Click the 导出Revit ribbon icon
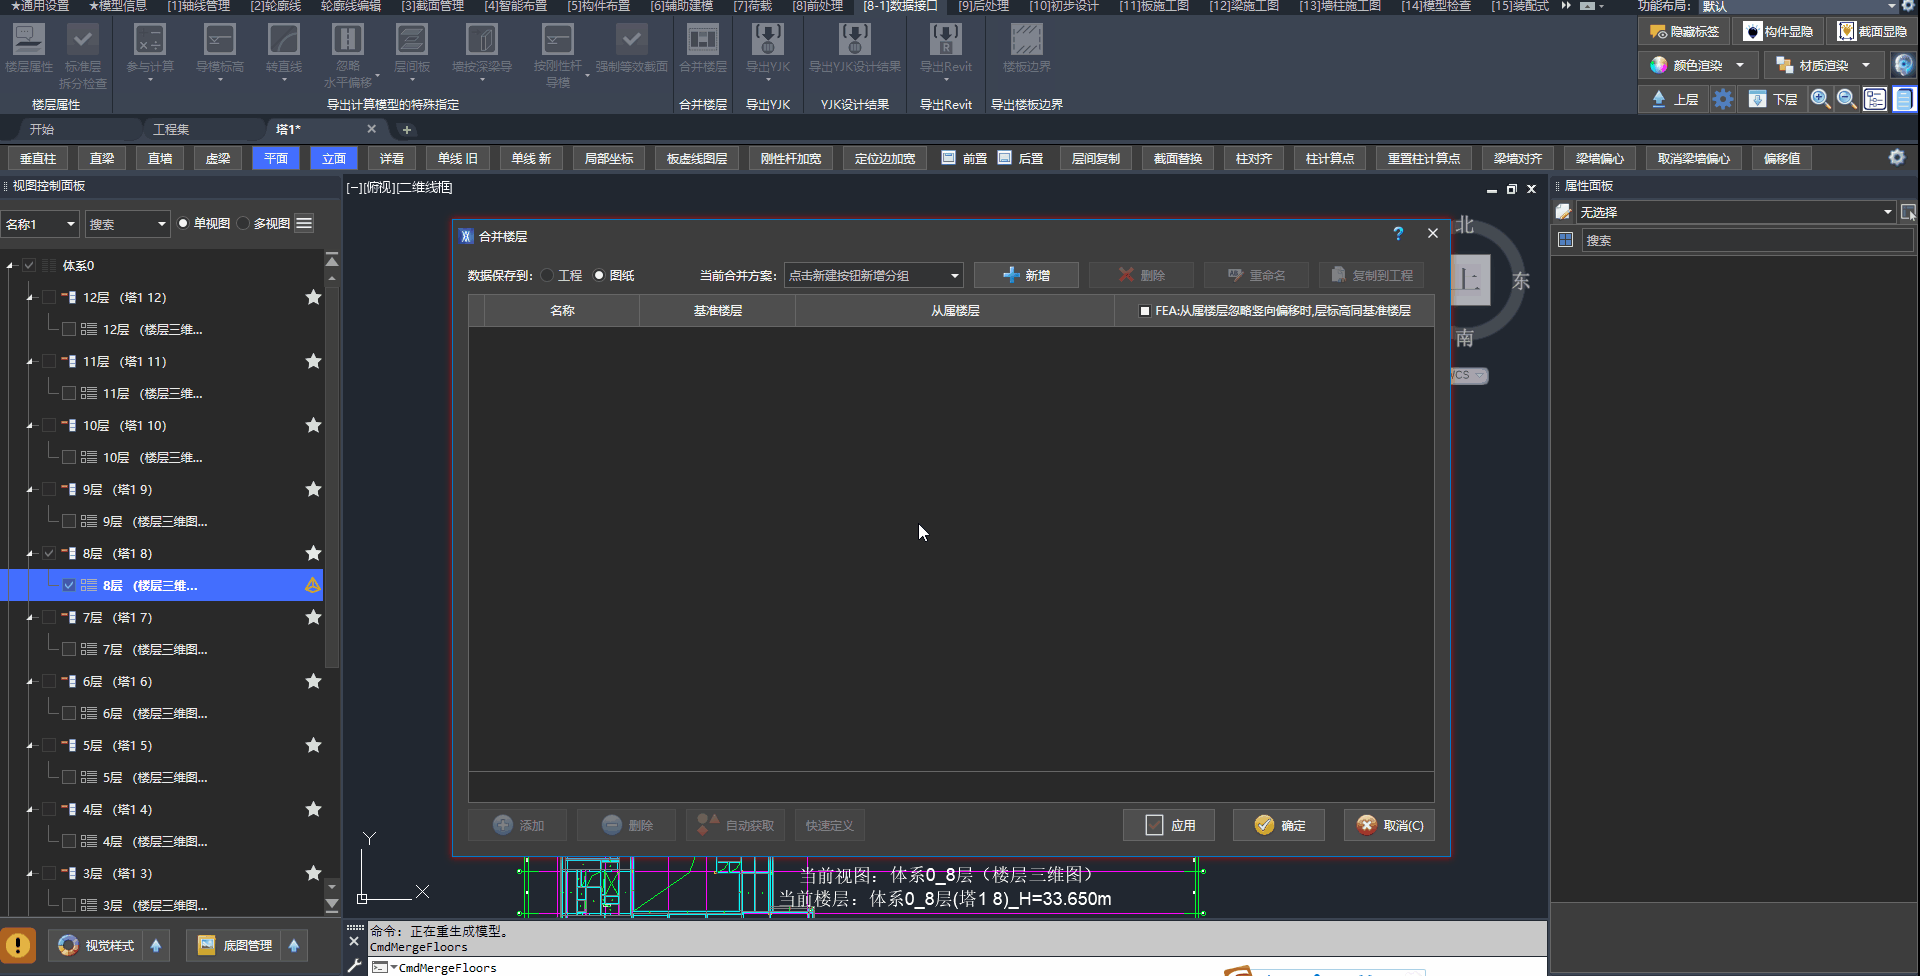Viewport: 1920px width, 976px height. (945, 41)
